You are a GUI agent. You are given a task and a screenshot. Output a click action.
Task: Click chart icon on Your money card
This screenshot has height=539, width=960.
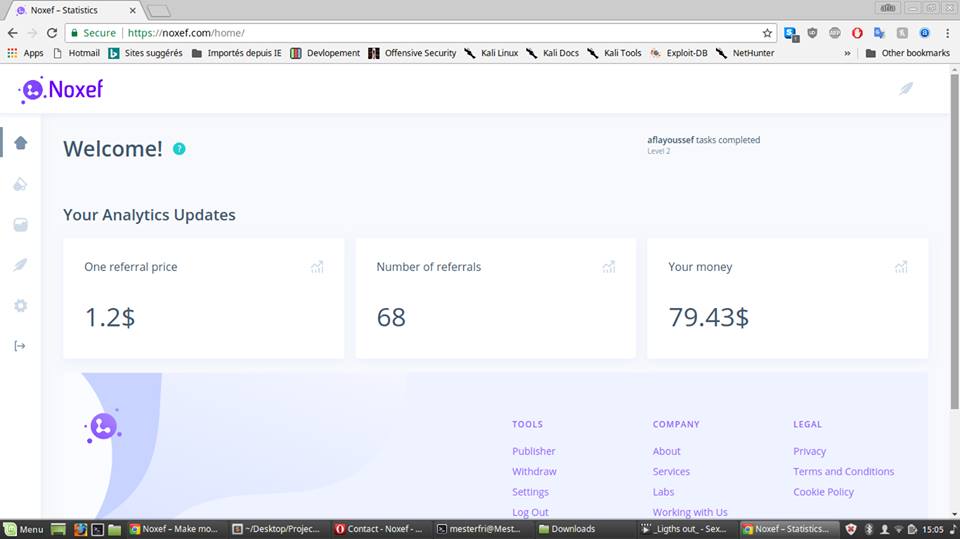point(901,267)
